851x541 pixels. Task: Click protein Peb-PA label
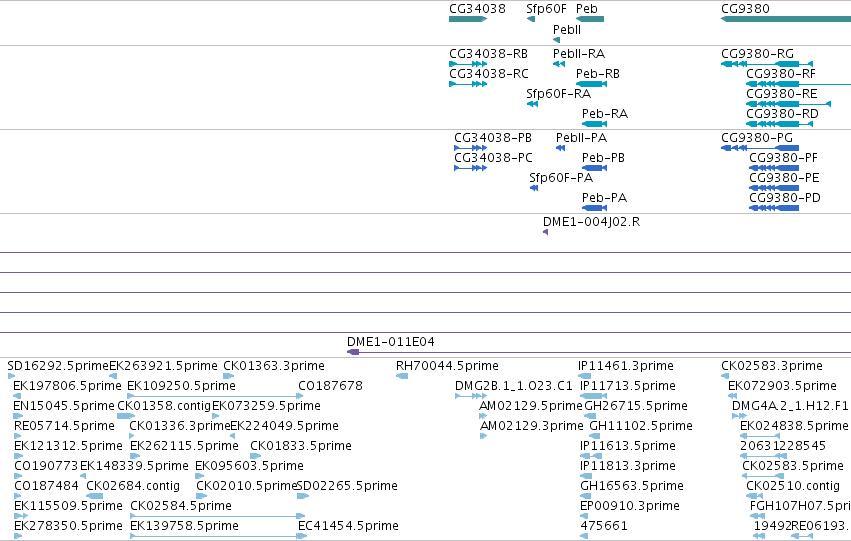click(x=604, y=198)
